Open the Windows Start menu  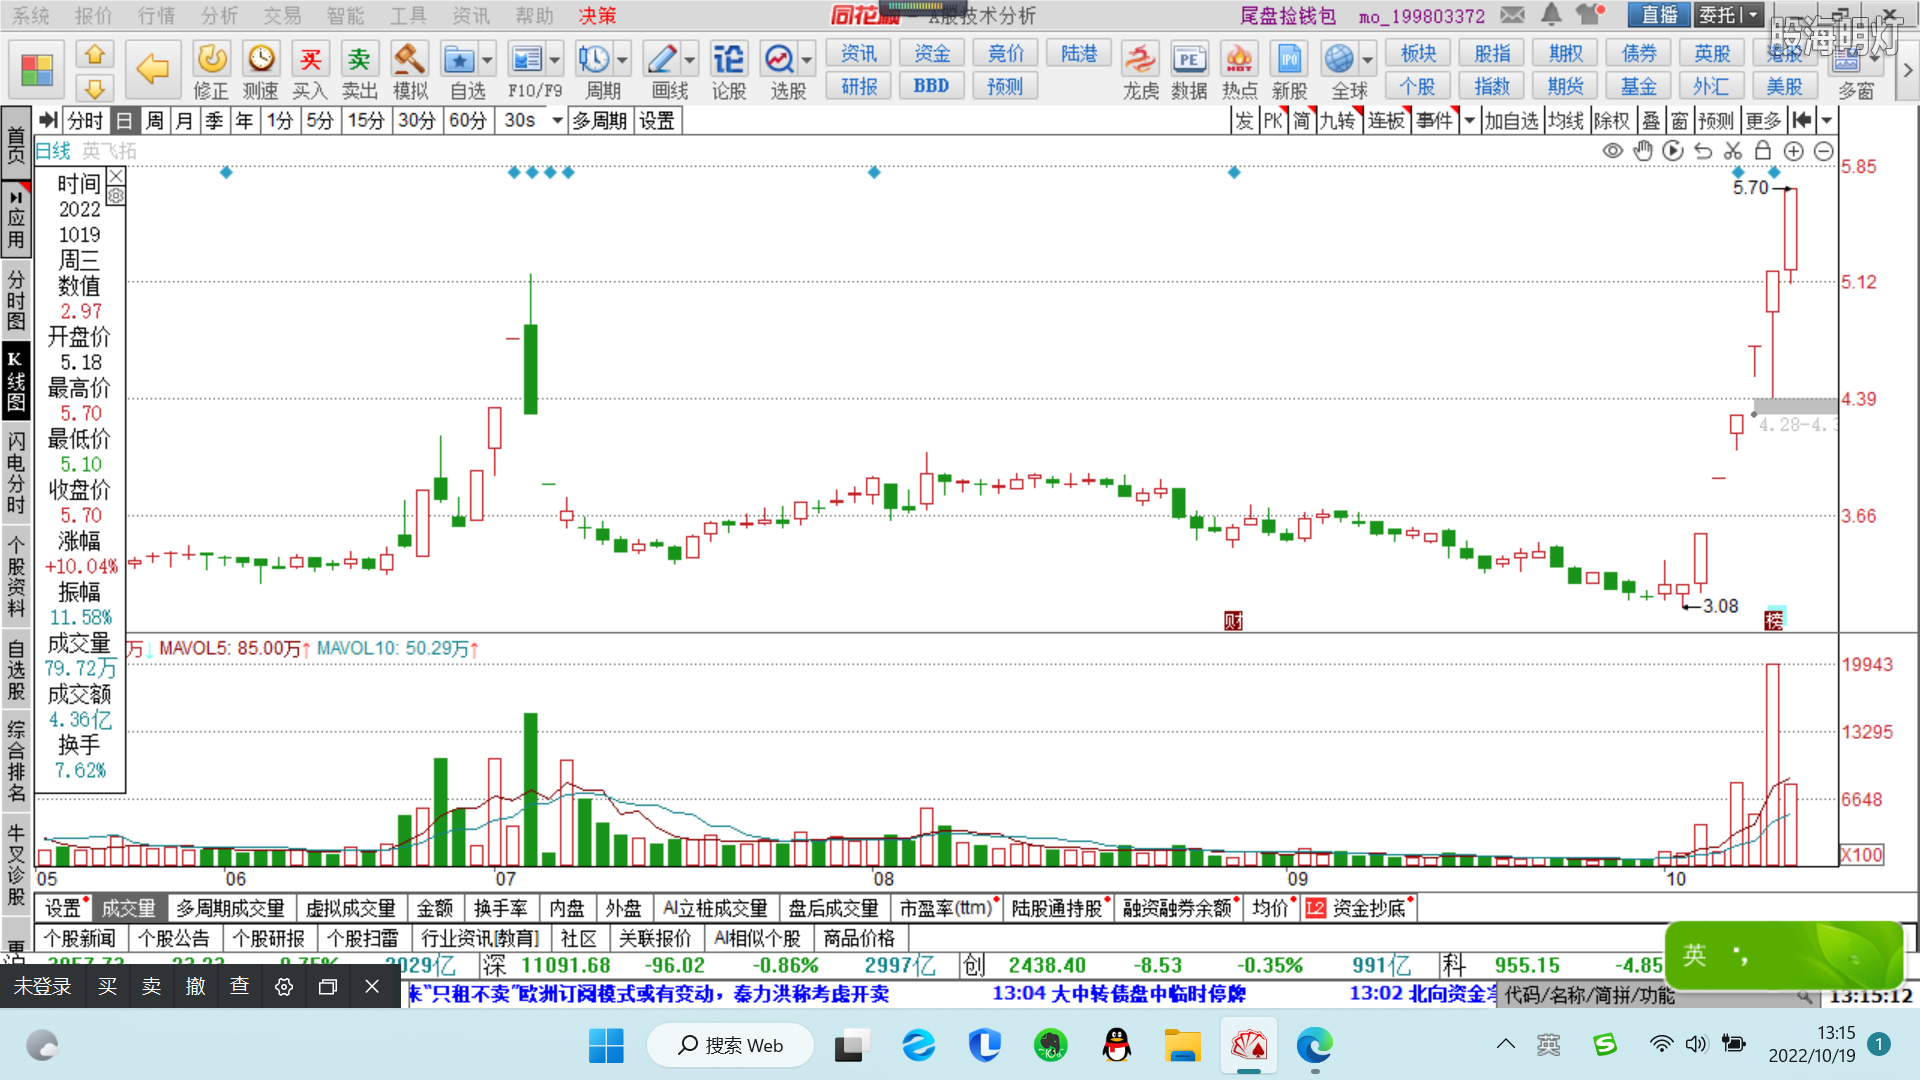(606, 1046)
